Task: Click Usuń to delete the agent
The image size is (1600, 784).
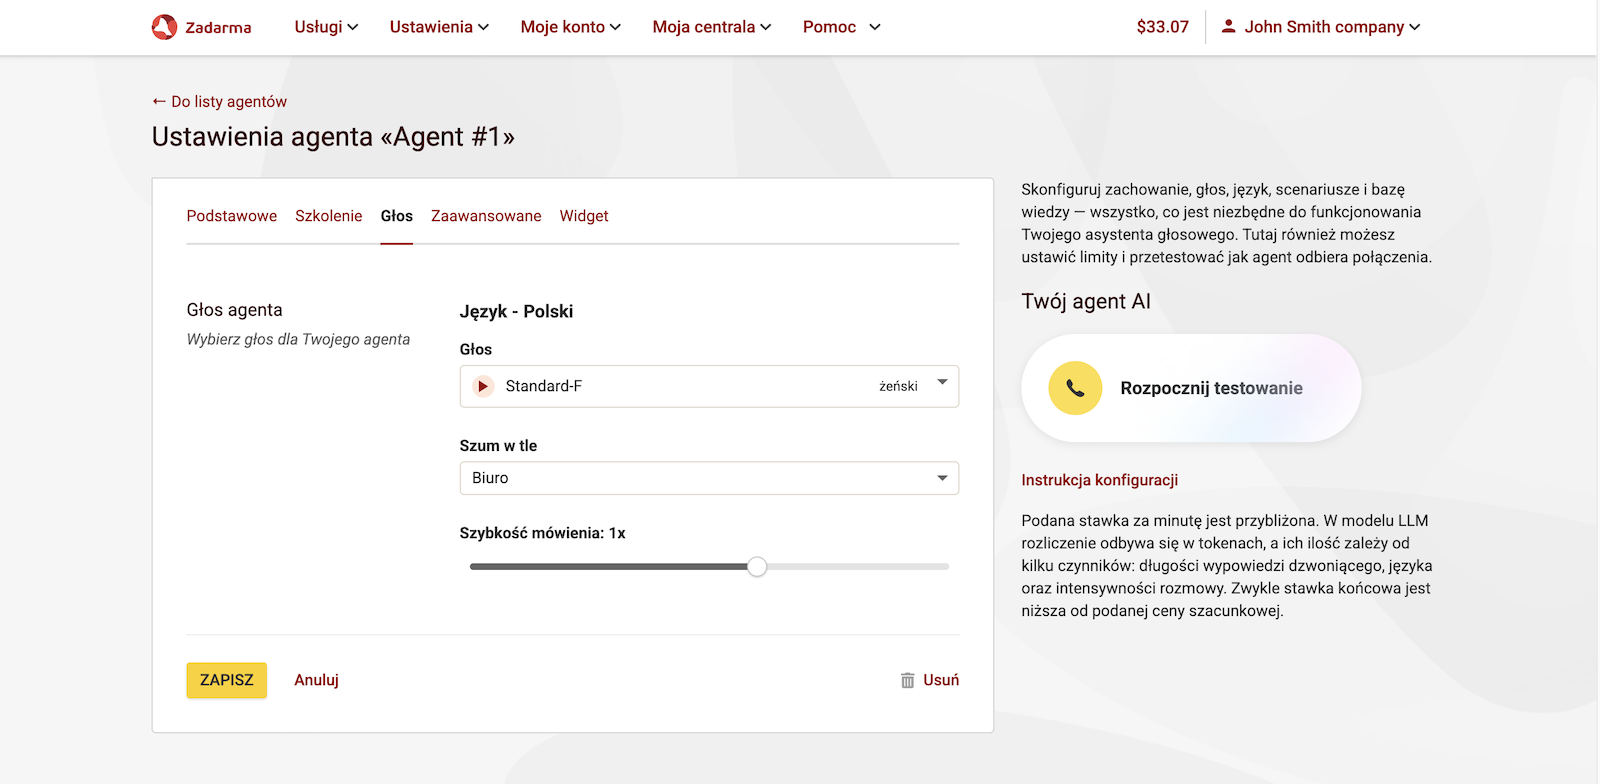Action: click(x=941, y=680)
